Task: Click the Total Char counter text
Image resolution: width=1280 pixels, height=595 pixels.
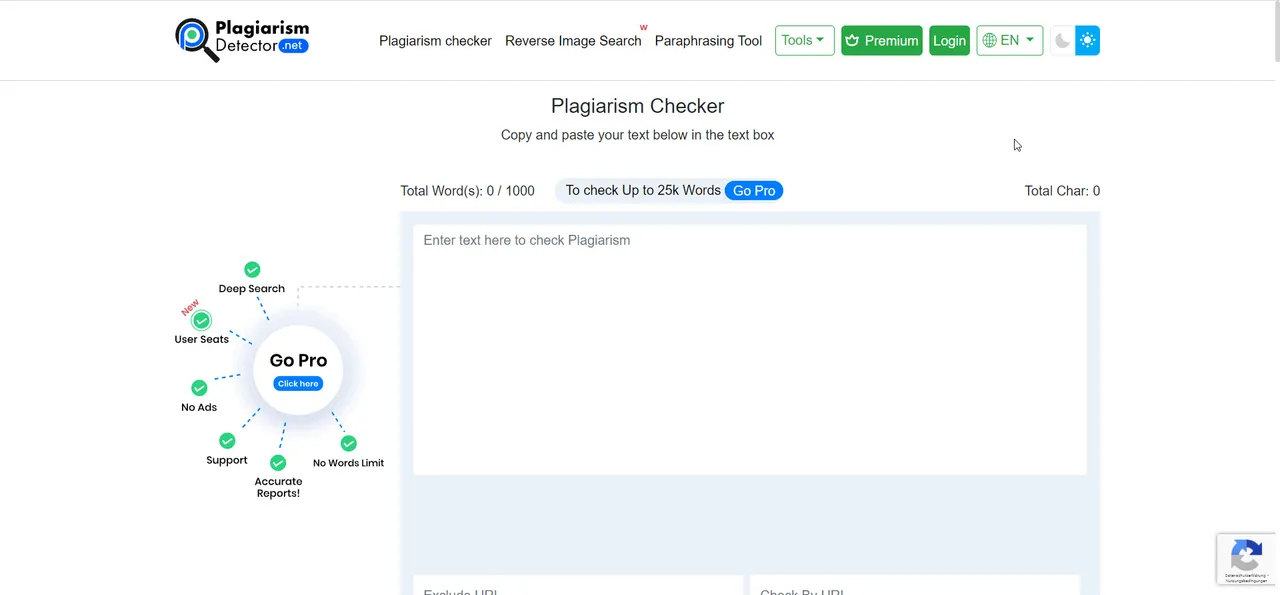Action: point(1062,191)
